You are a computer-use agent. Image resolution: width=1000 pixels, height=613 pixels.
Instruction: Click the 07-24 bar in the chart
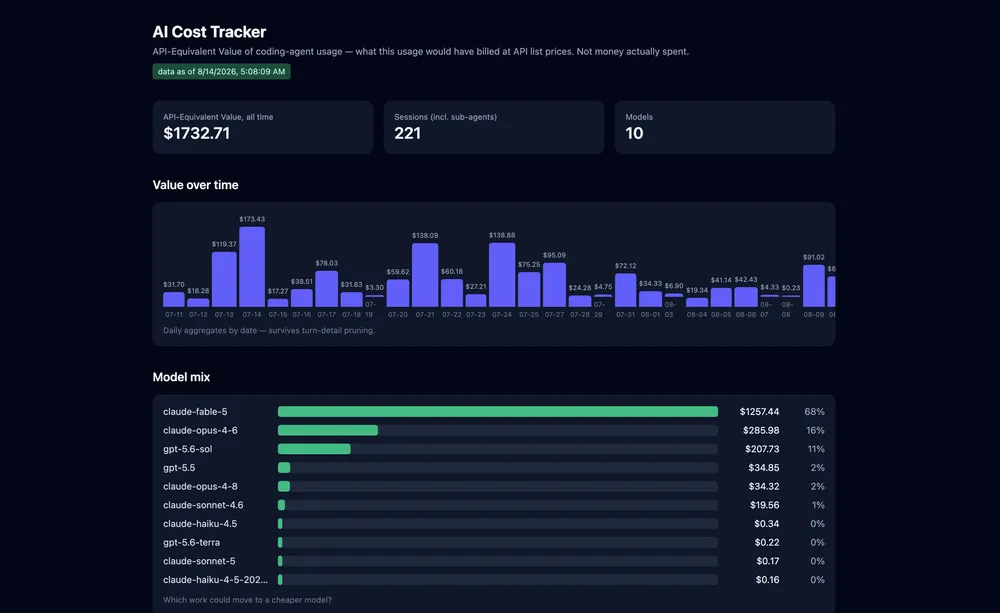[502, 275]
